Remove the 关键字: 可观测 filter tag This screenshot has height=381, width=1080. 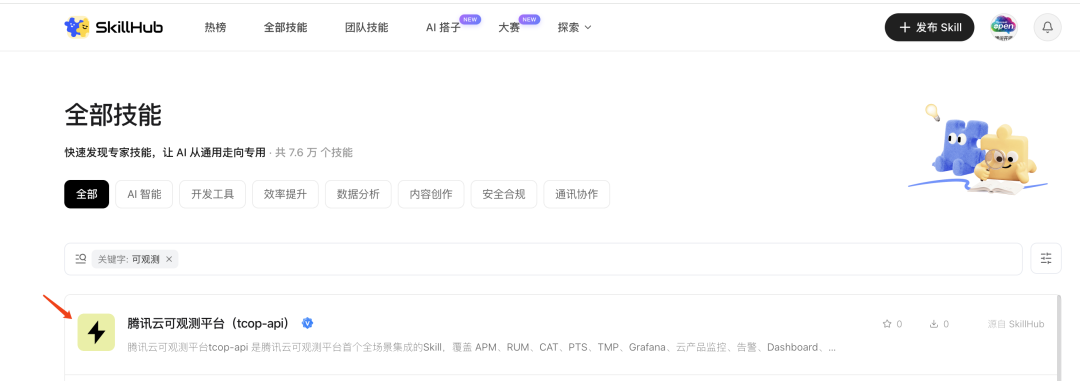tap(169, 259)
